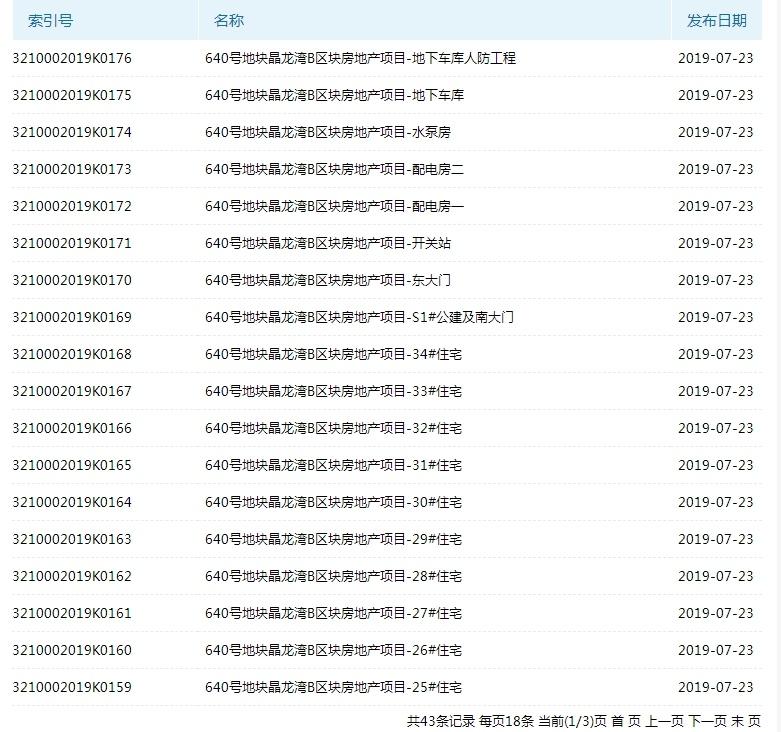Select index number 3210002019K0163

[72, 539]
